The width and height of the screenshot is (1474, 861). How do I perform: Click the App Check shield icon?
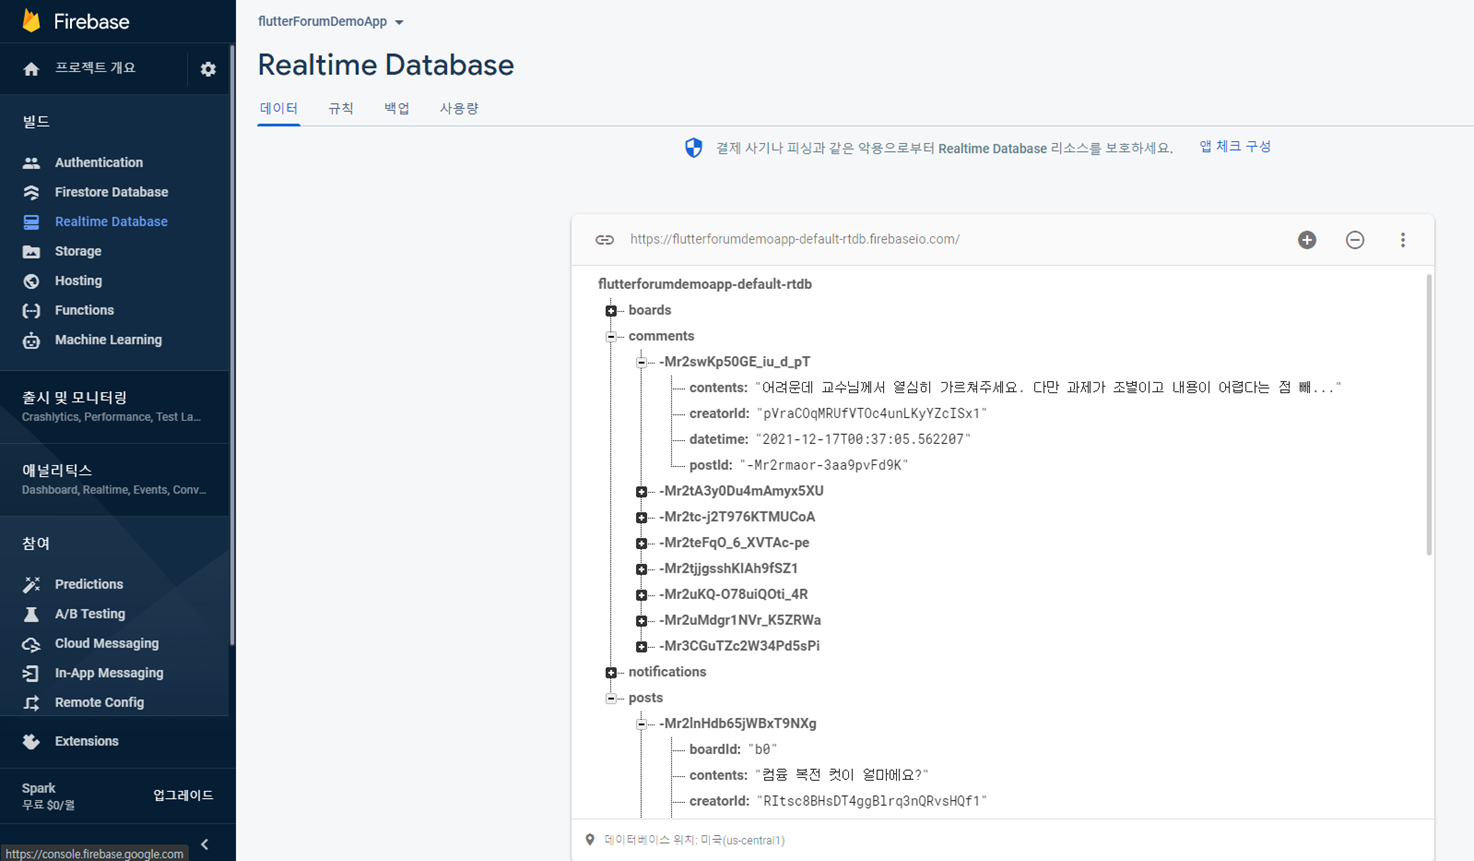coord(693,148)
